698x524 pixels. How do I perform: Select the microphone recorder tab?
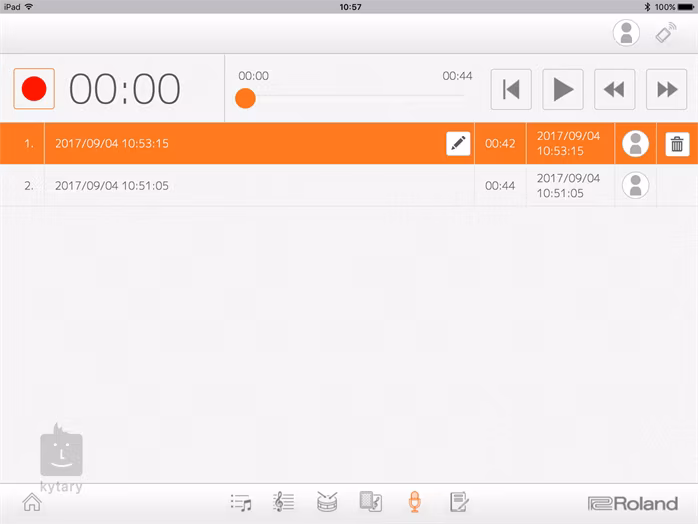(x=414, y=503)
